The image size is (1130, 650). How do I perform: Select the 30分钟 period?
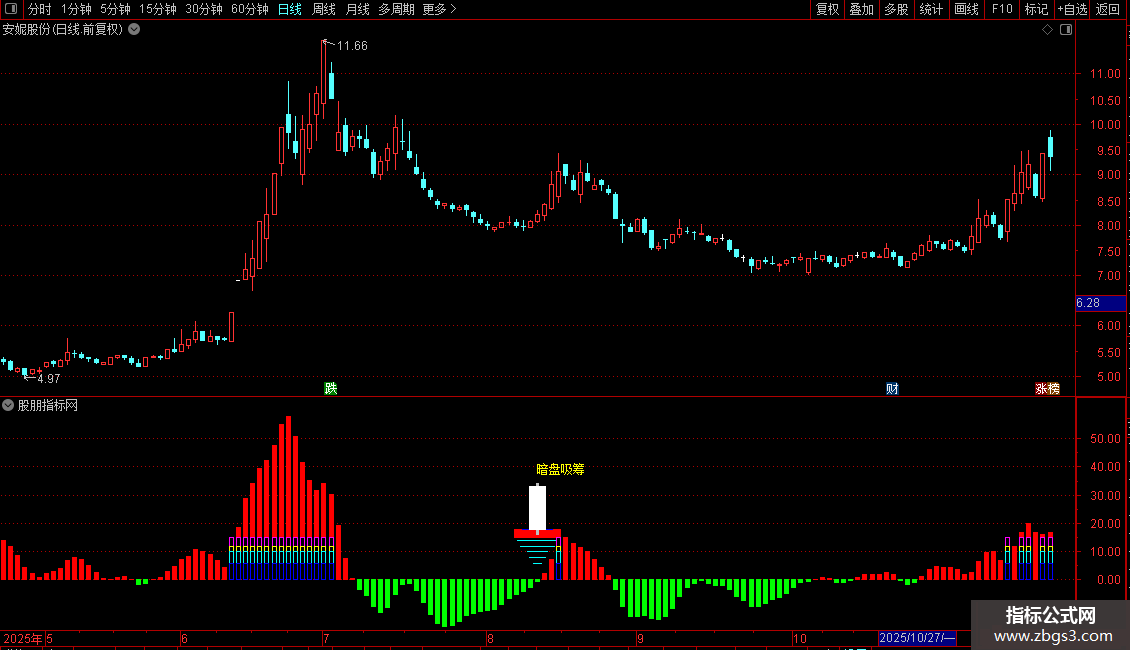203,9
